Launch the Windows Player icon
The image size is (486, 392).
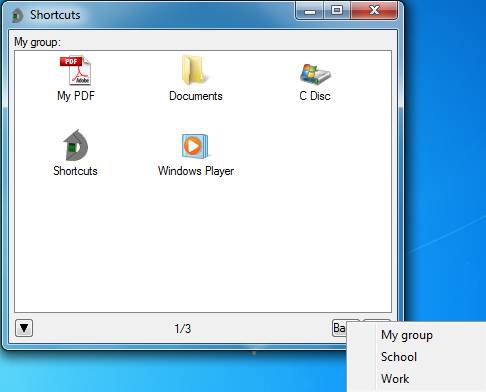click(x=195, y=145)
